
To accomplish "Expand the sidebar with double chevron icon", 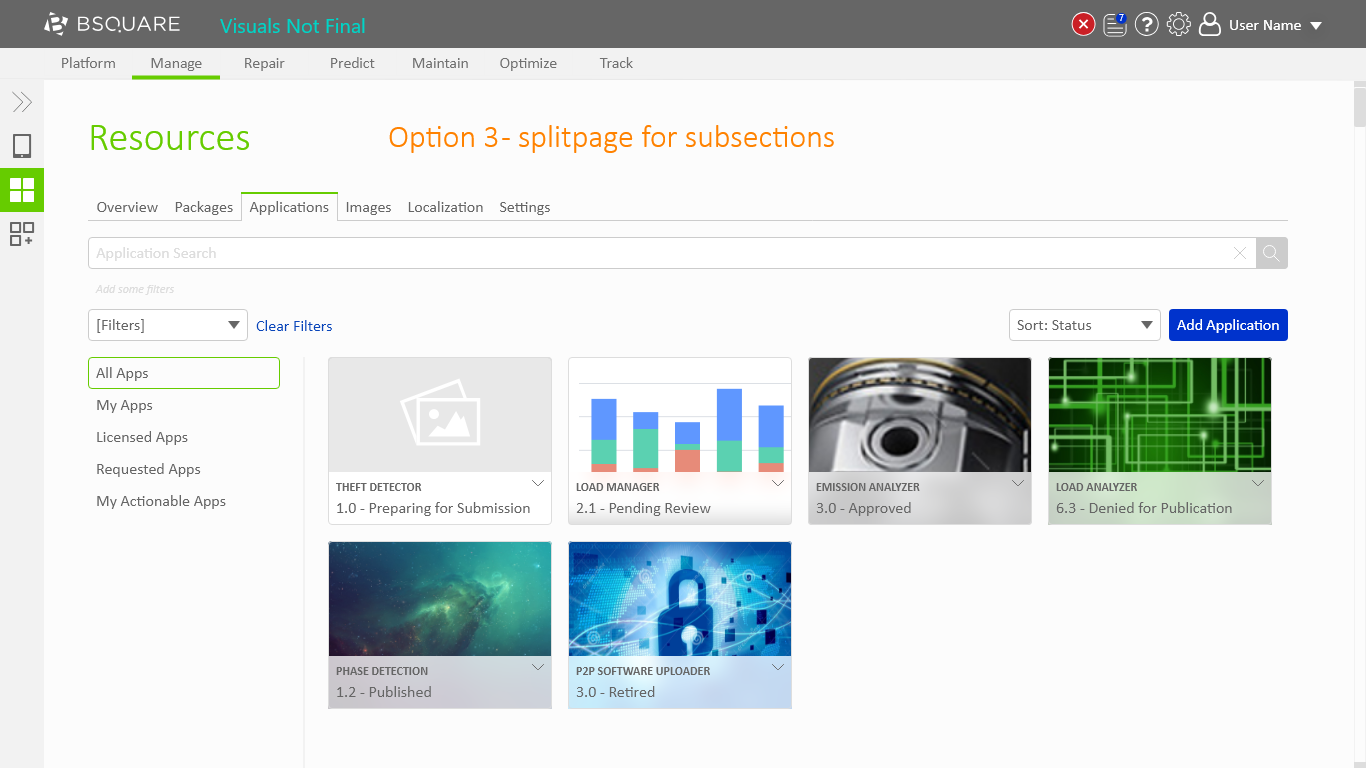I will 22,102.
